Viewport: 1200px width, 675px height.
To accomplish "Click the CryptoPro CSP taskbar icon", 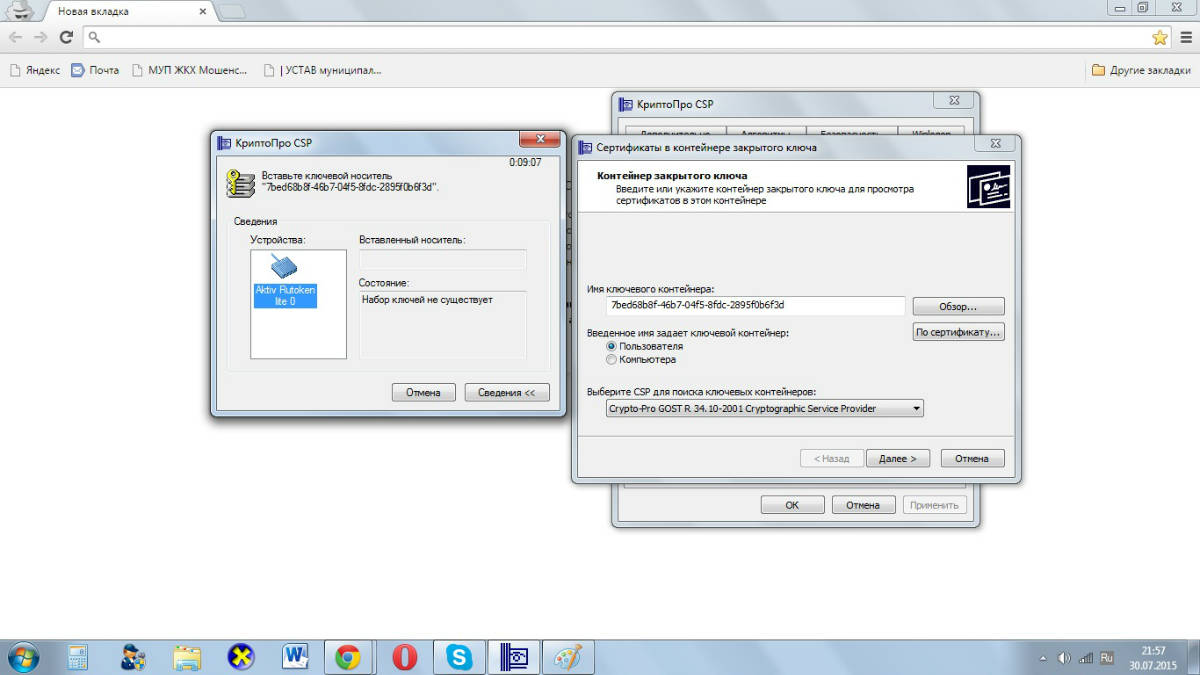I will click(514, 657).
